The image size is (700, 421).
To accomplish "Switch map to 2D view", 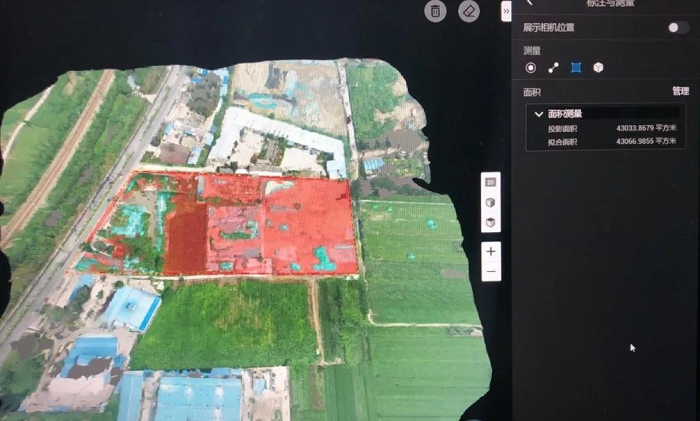I will click(490, 182).
